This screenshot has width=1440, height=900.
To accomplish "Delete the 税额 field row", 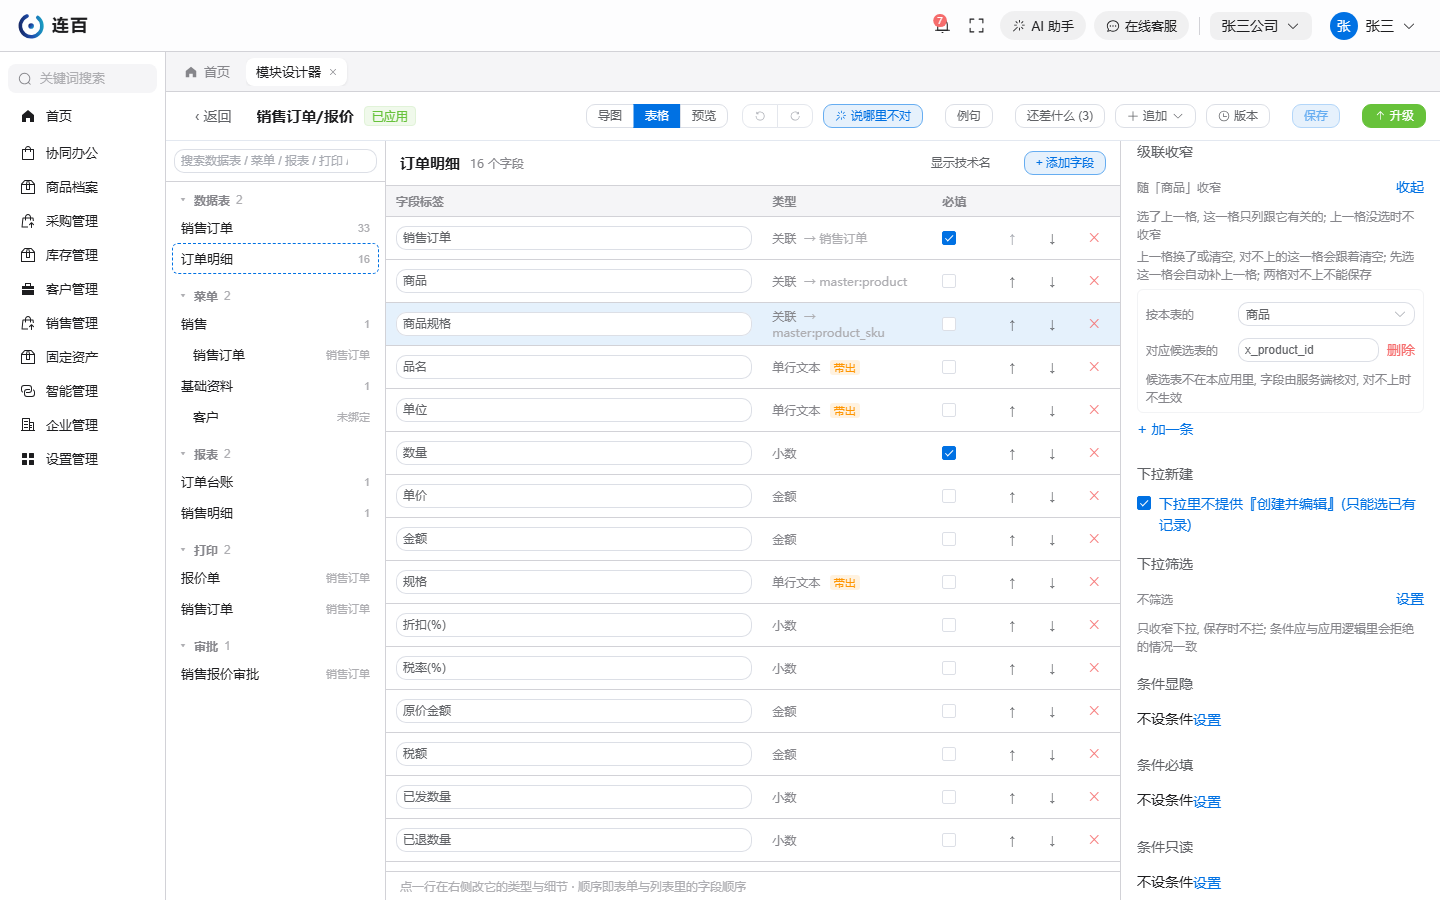I will click(x=1094, y=754).
